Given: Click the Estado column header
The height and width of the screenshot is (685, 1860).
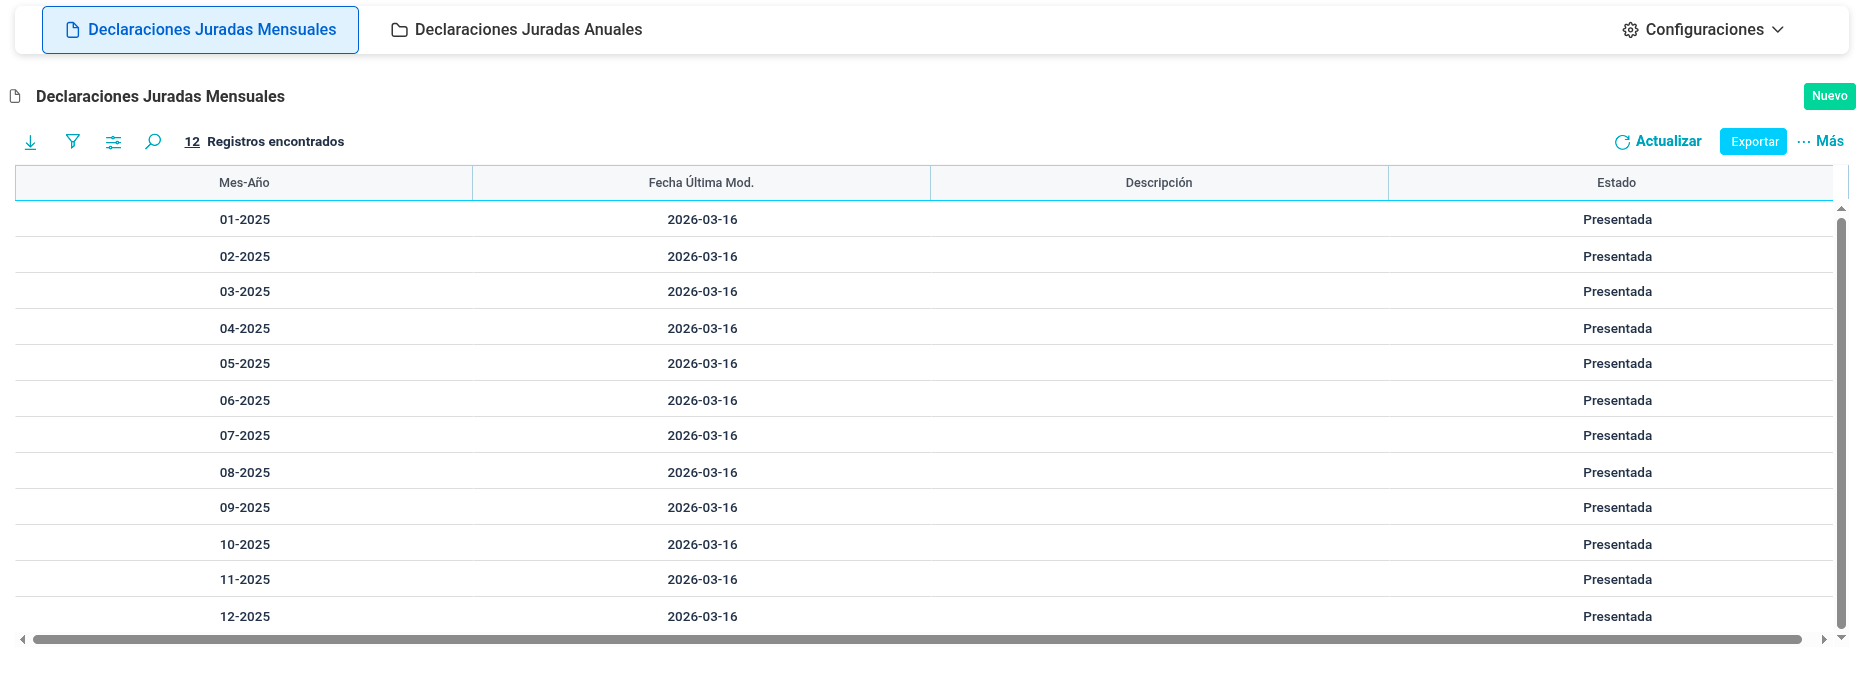Looking at the screenshot, I should pos(1616,183).
